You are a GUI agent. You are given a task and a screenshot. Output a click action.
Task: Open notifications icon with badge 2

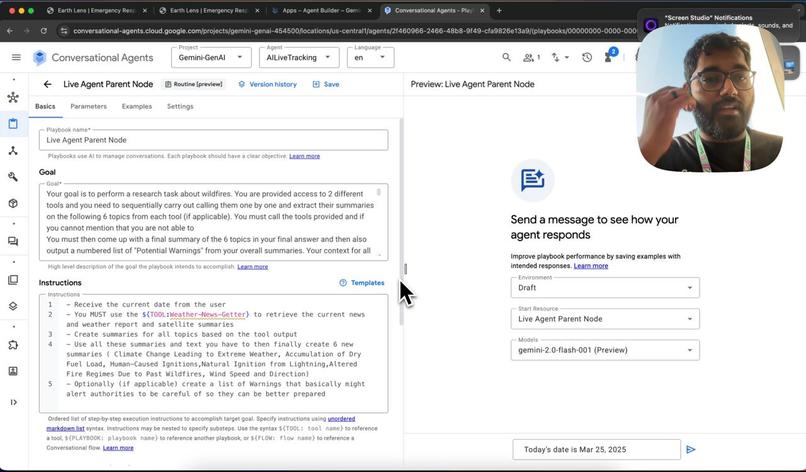click(610, 56)
